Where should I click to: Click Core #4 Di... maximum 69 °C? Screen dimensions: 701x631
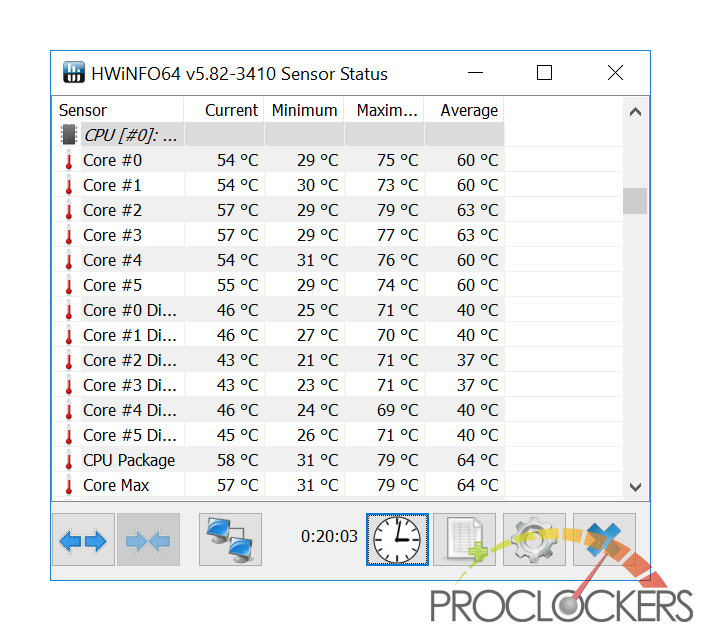click(x=397, y=410)
